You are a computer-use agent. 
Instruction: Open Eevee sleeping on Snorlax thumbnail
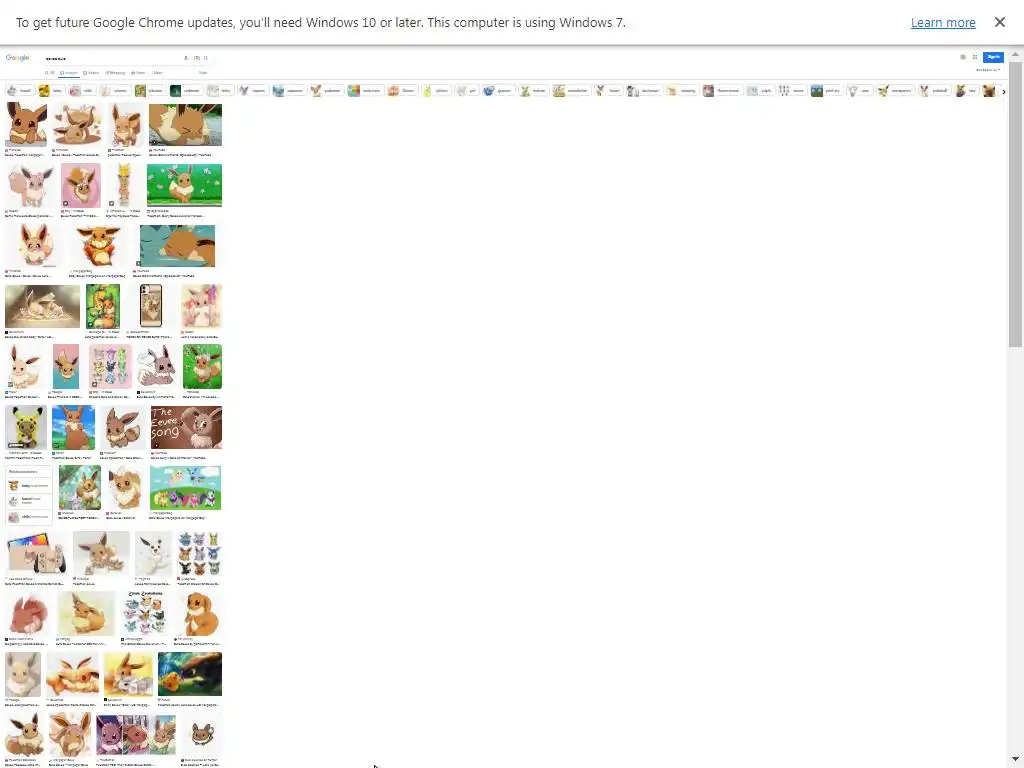click(x=177, y=246)
